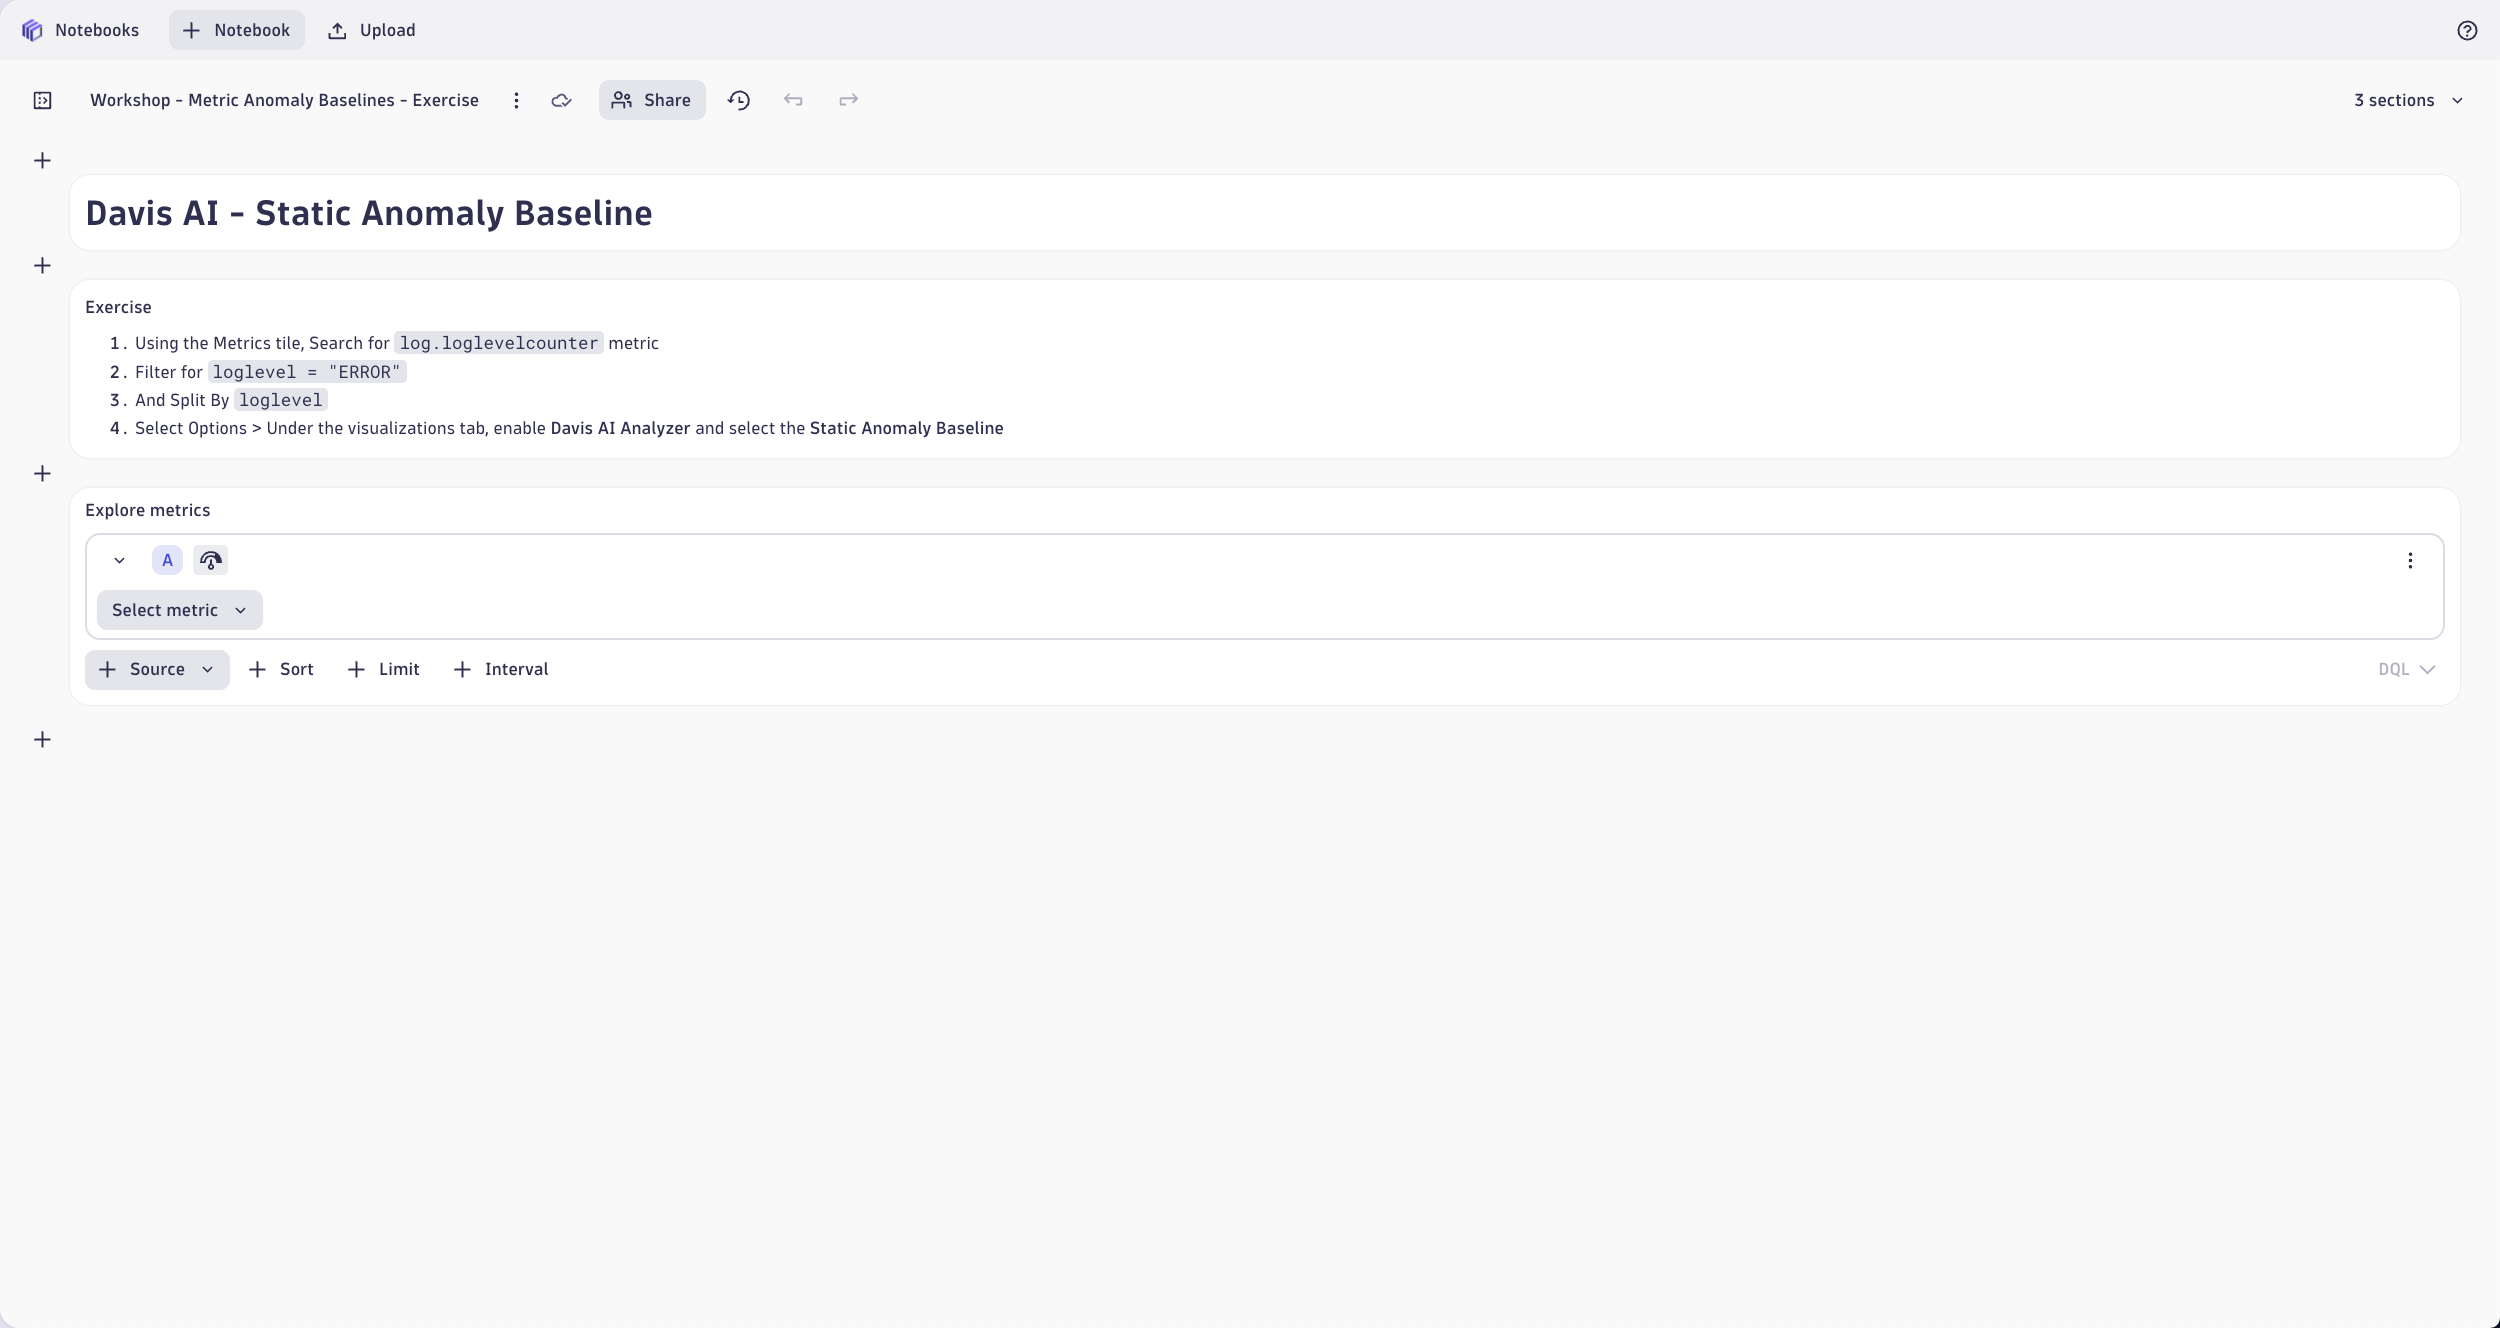
Task: Add a Sort option
Action: [x=281, y=669]
